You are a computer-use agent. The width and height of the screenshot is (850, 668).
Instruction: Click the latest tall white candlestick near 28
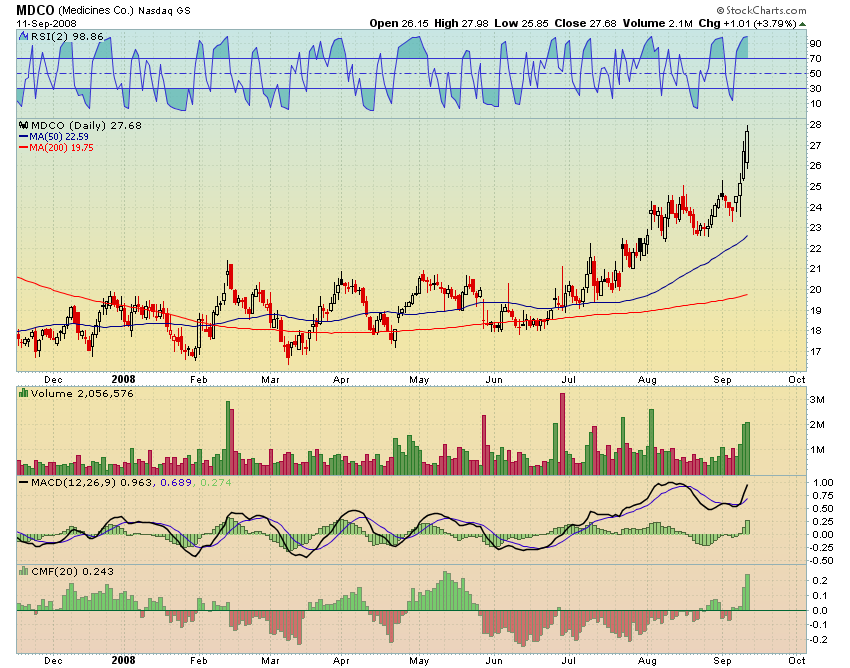pos(747,146)
